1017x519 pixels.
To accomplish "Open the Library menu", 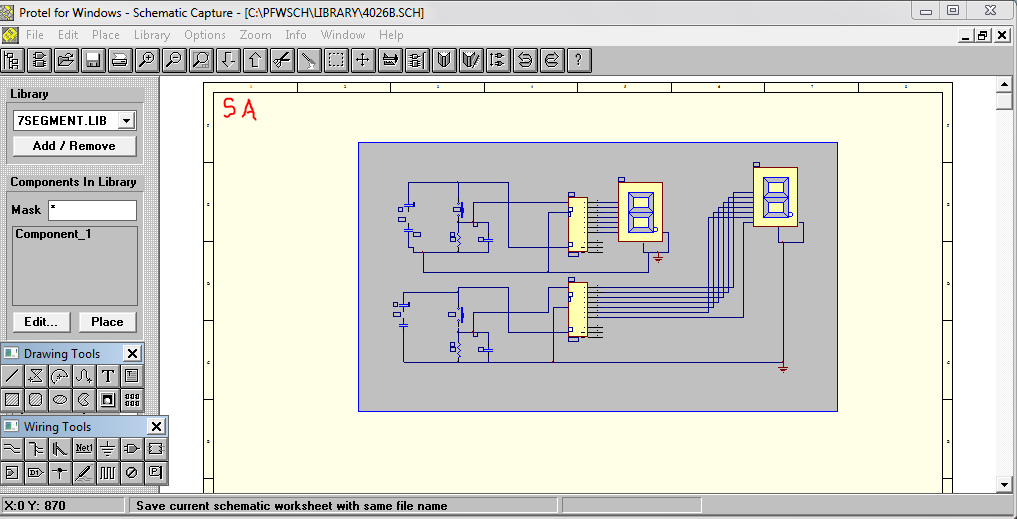I will 152,35.
